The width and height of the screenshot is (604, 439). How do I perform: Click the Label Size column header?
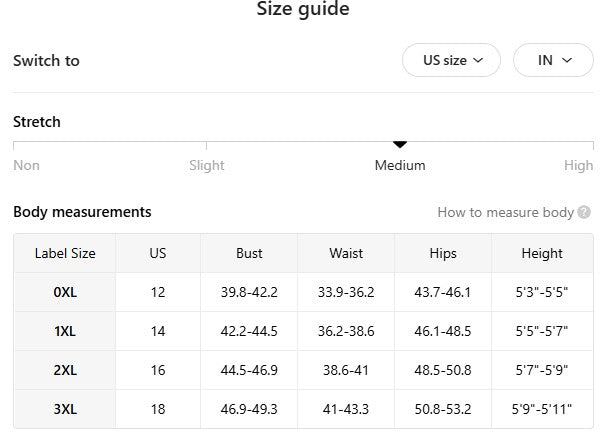click(x=65, y=253)
